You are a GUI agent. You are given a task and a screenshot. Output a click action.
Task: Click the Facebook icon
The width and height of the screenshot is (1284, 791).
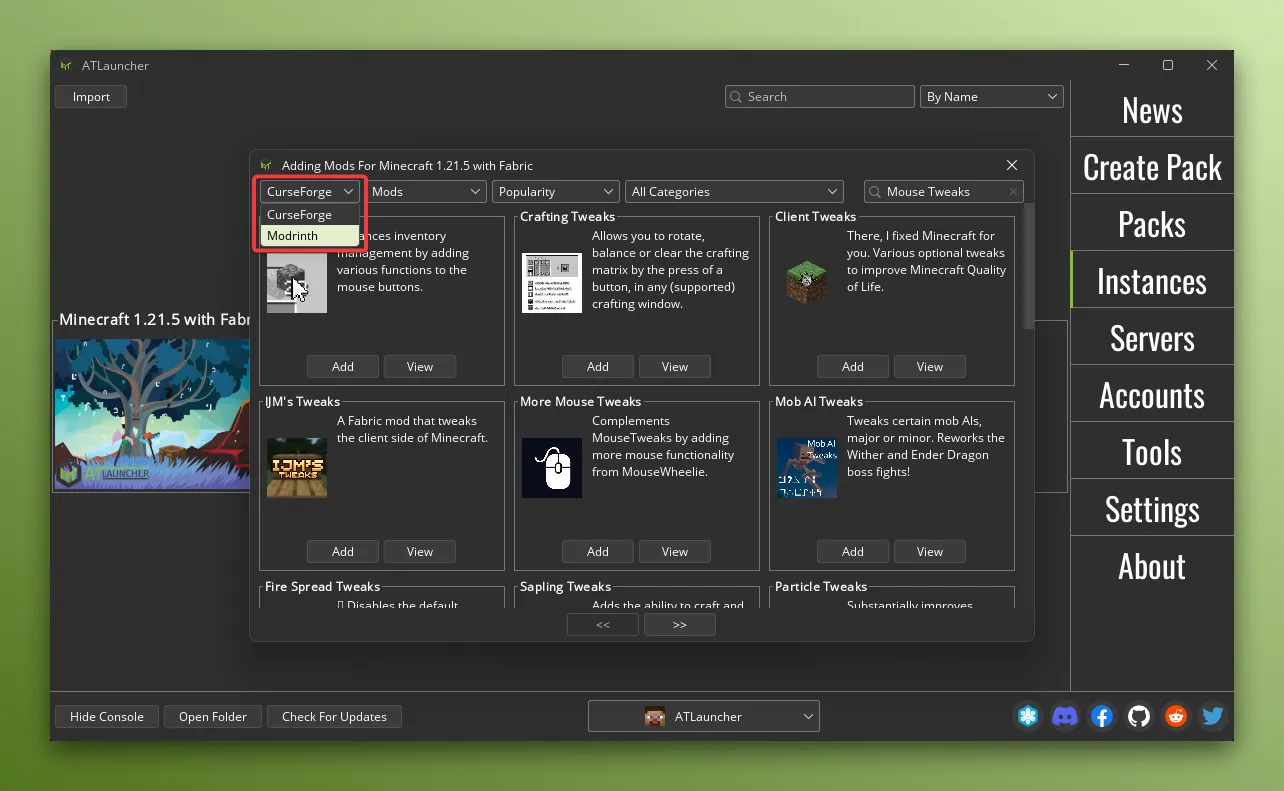point(1102,716)
